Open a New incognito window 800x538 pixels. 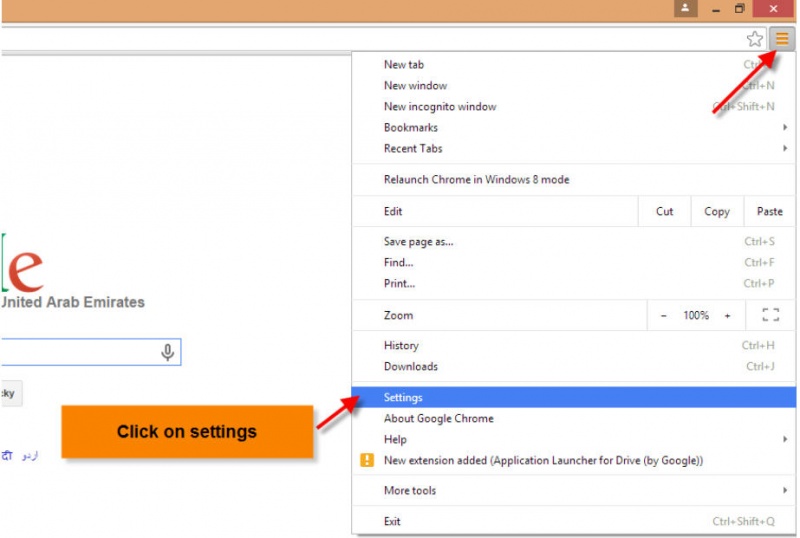click(x=573, y=107)
